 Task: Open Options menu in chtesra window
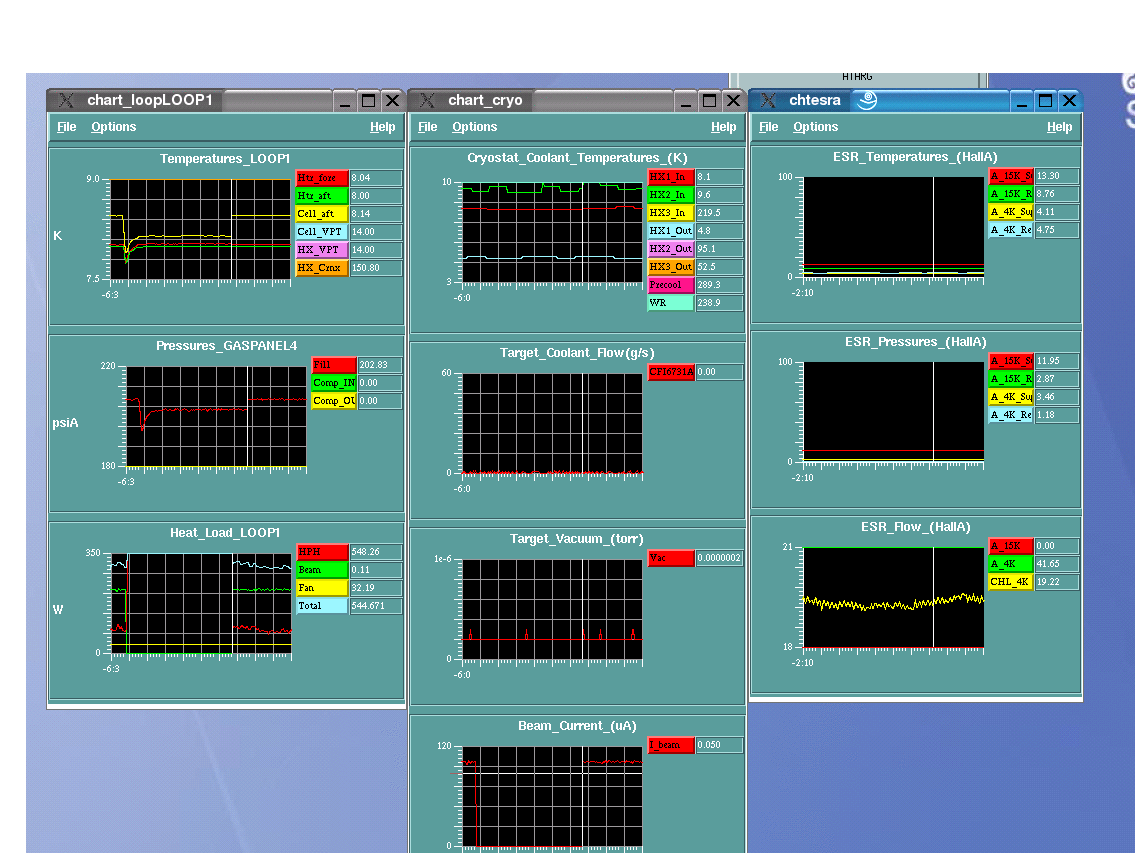pyautogui.click(x=816, y=127)
